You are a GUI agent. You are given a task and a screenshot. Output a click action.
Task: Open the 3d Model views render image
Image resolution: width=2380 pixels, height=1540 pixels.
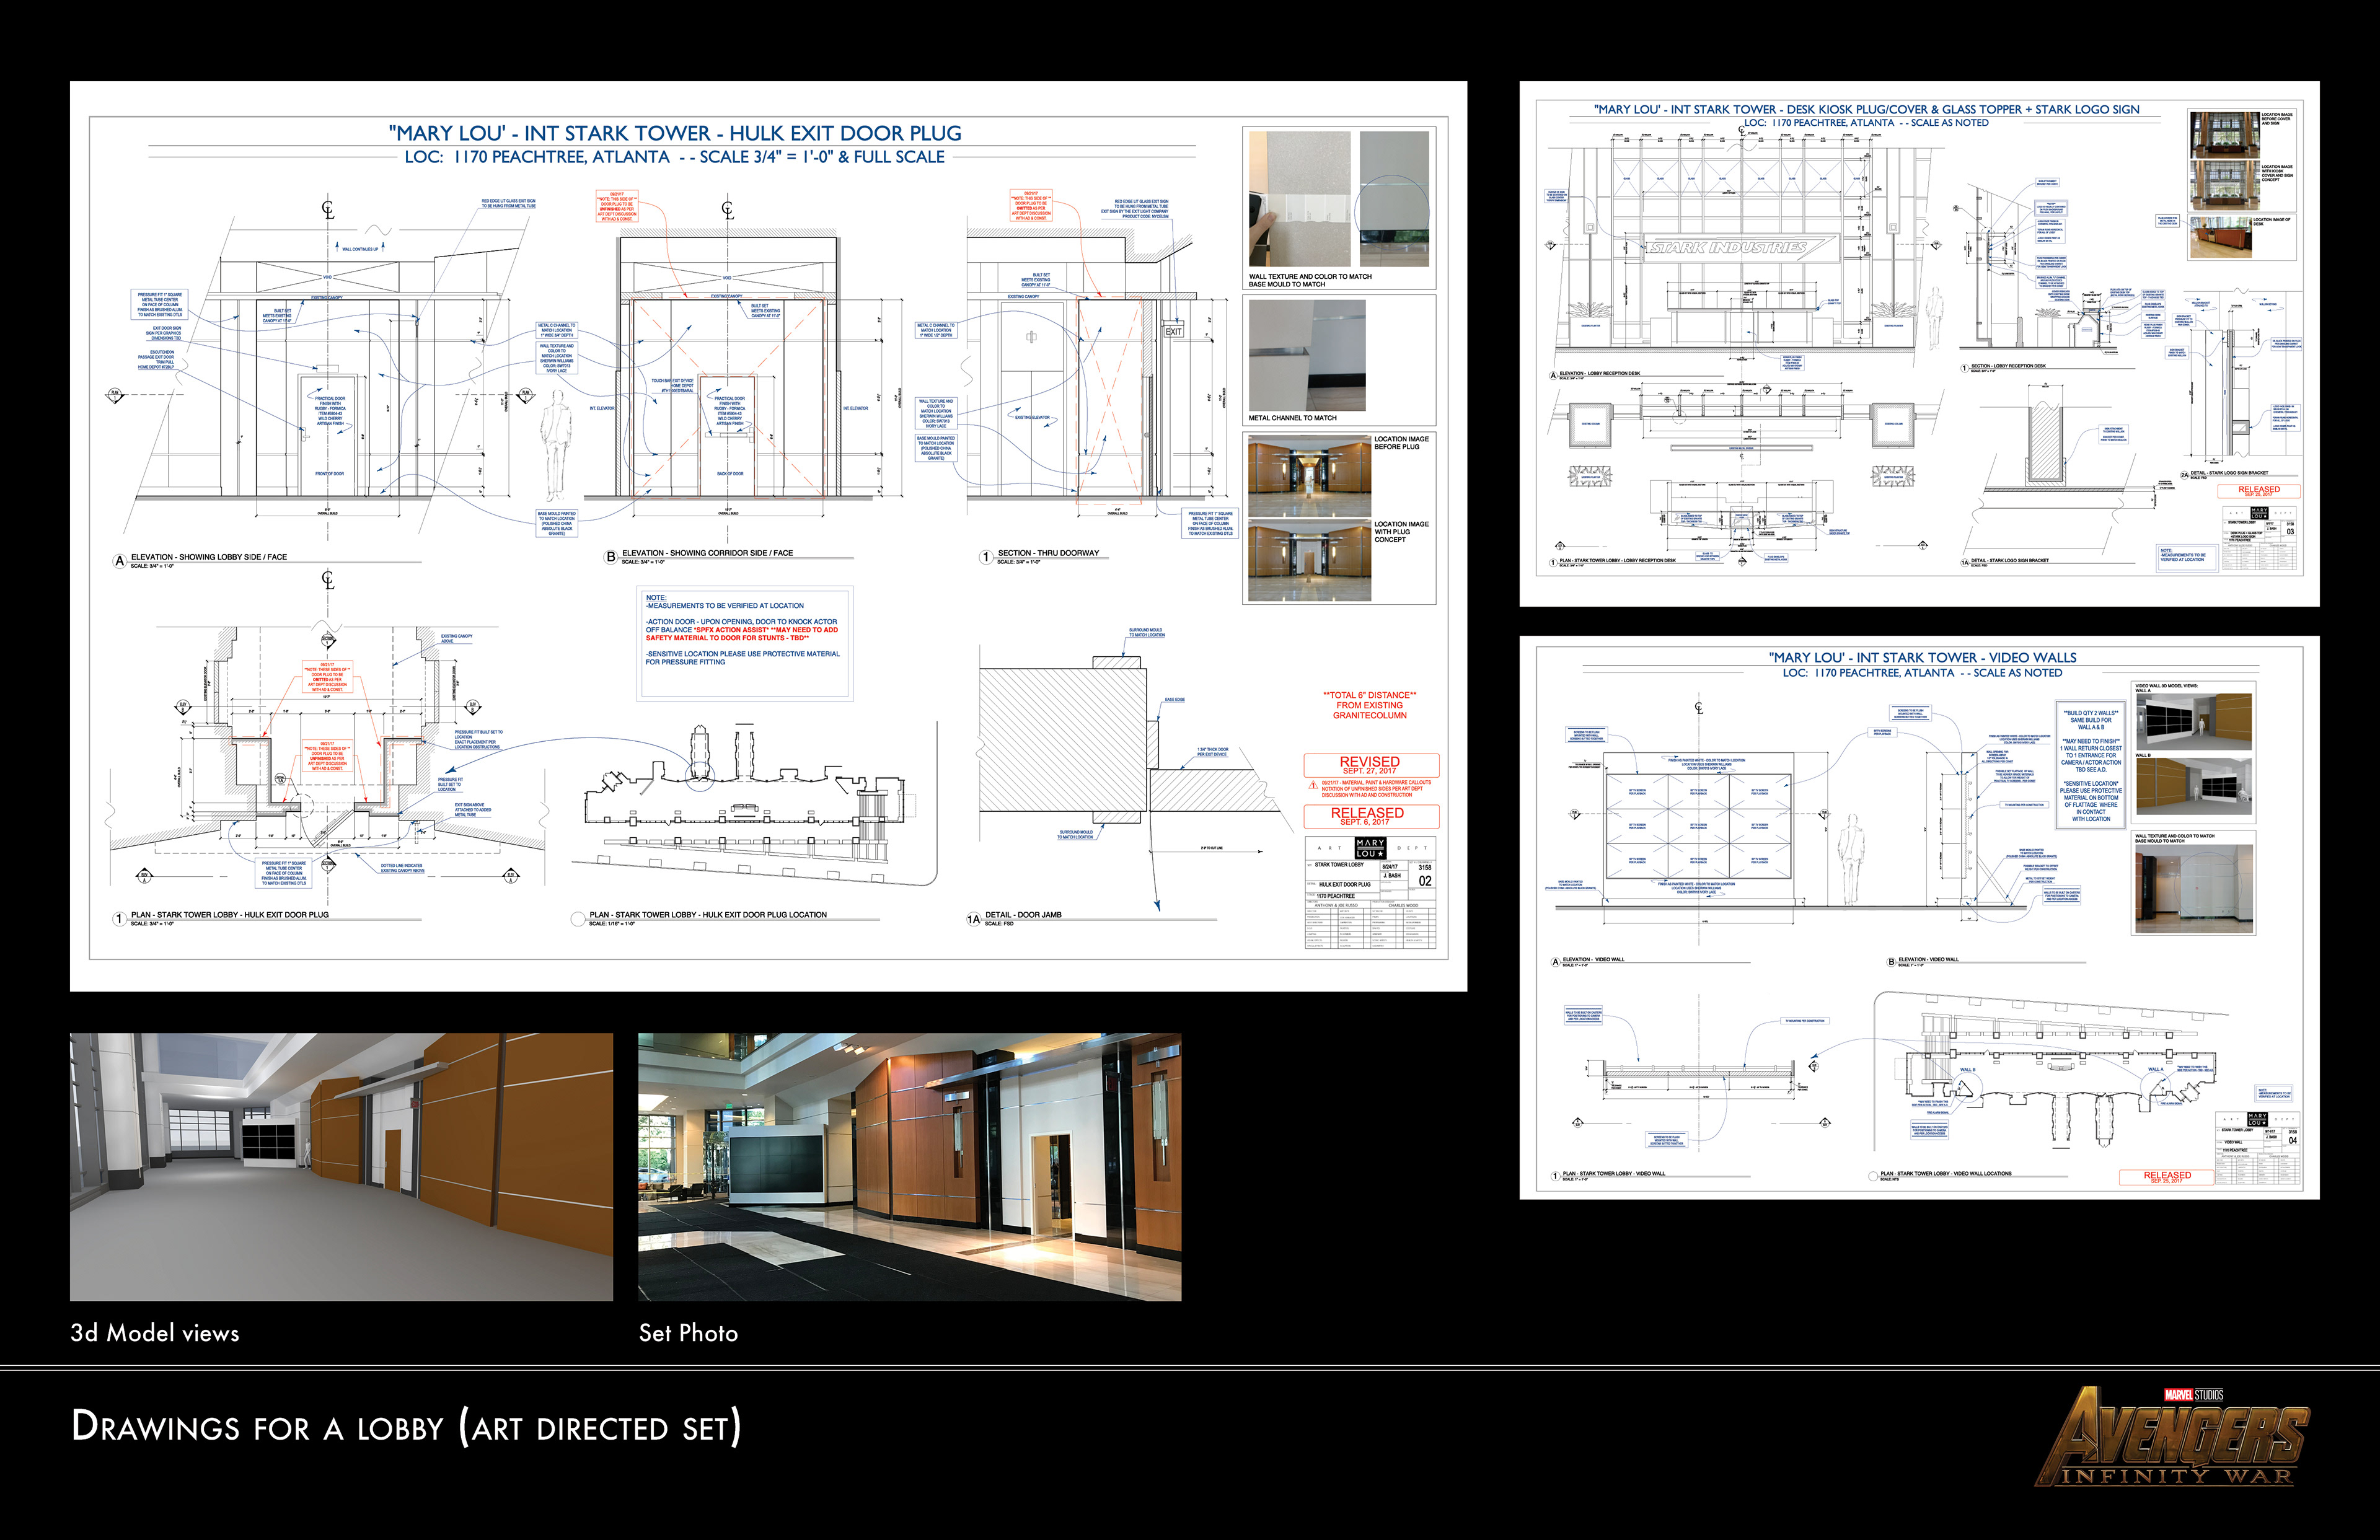tap(341, 1166)
